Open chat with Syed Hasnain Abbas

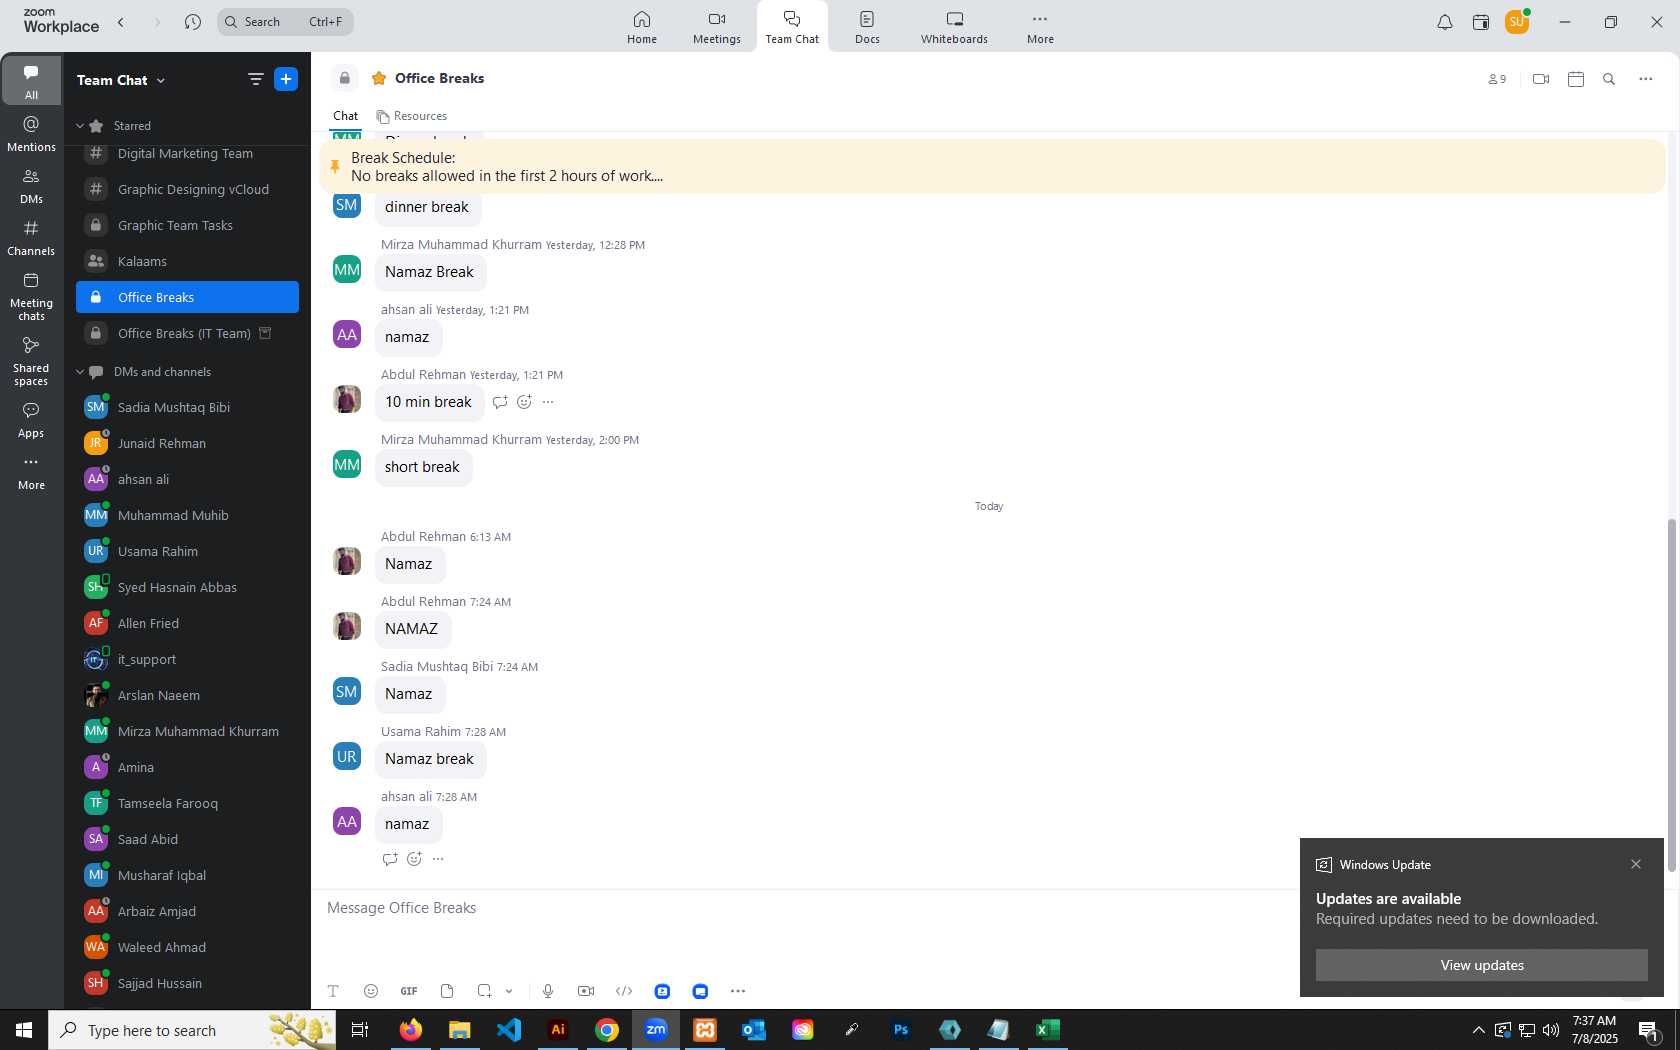tap(187, 588)
